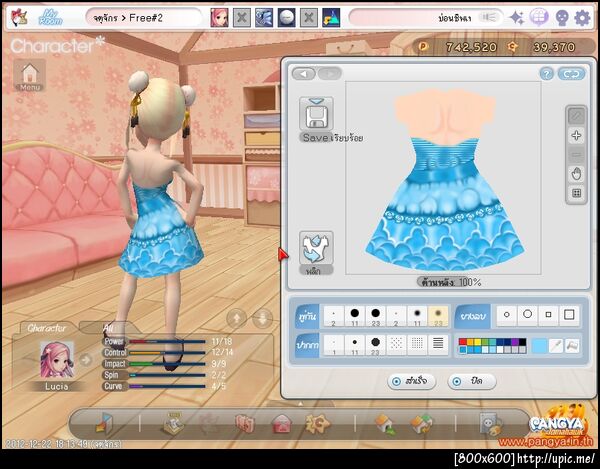This screenshot has width=600, height=469.
Task: Select the wings item equipment slot
Action: (x=264, y=17)
